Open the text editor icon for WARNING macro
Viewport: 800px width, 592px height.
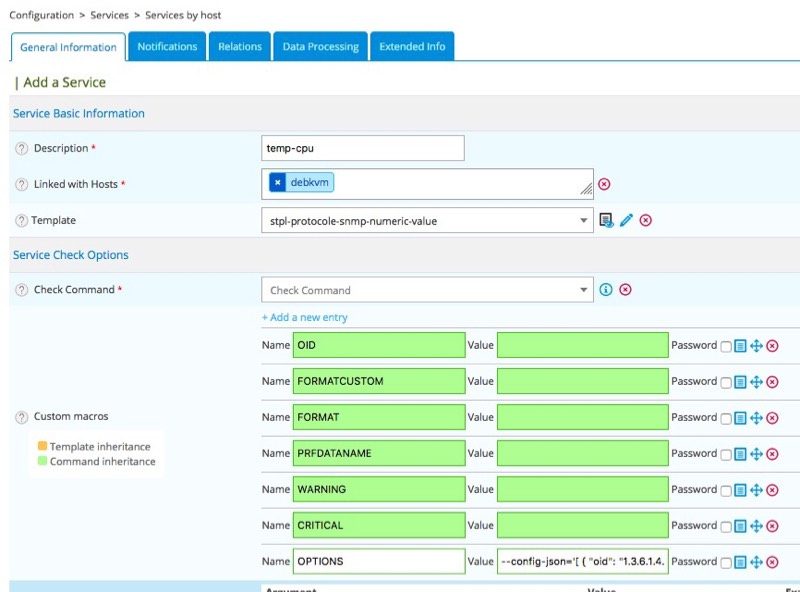[741, 490]
